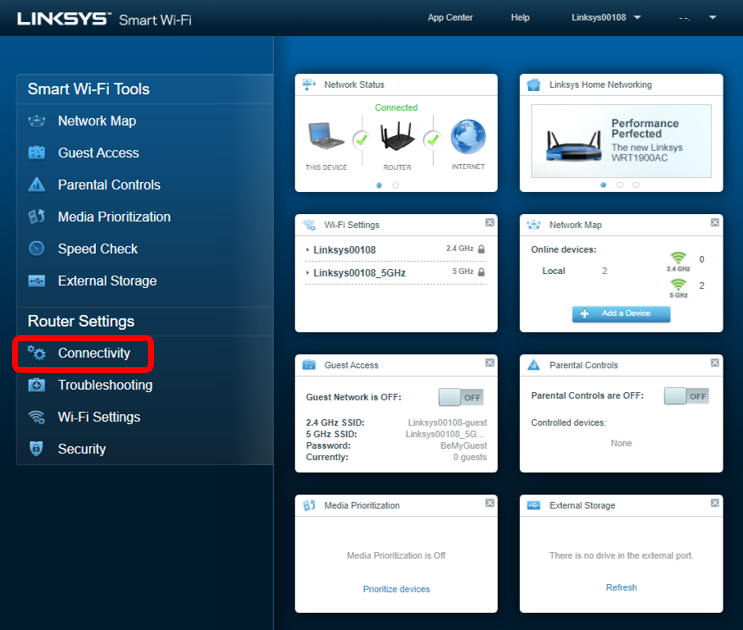Click the '0 guests' value
Screen dimensions: 743x630
[x=470, y=457]
